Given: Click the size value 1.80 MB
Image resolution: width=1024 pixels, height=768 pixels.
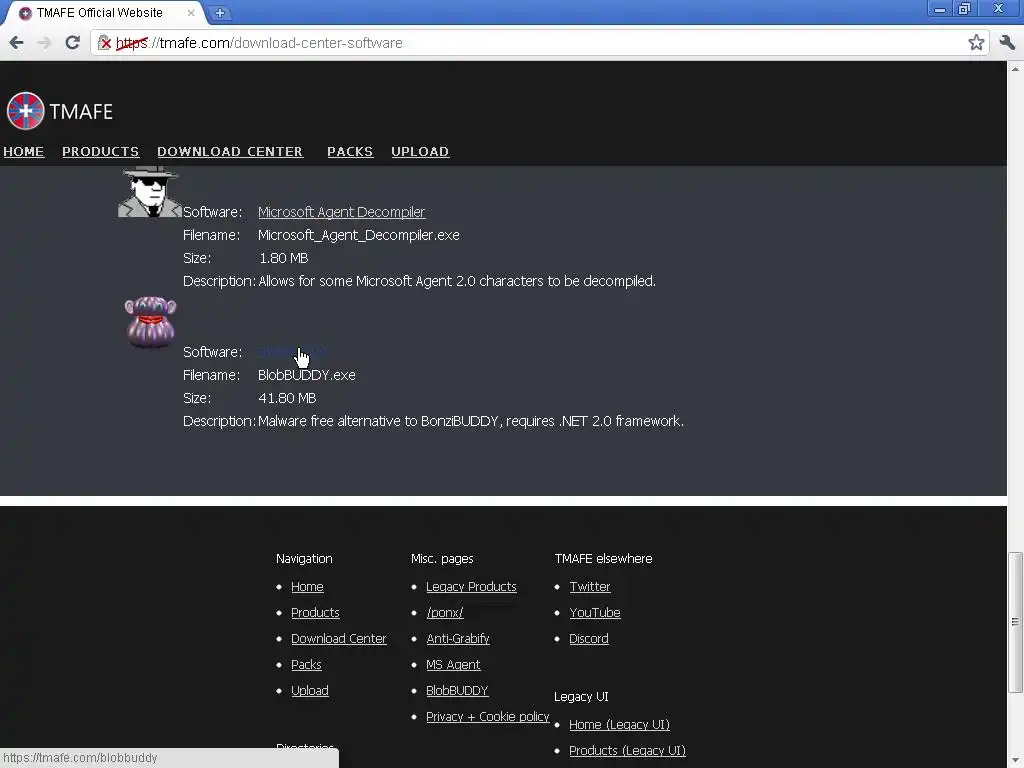Looking at the screenshot, I should [x=283, y=258].
